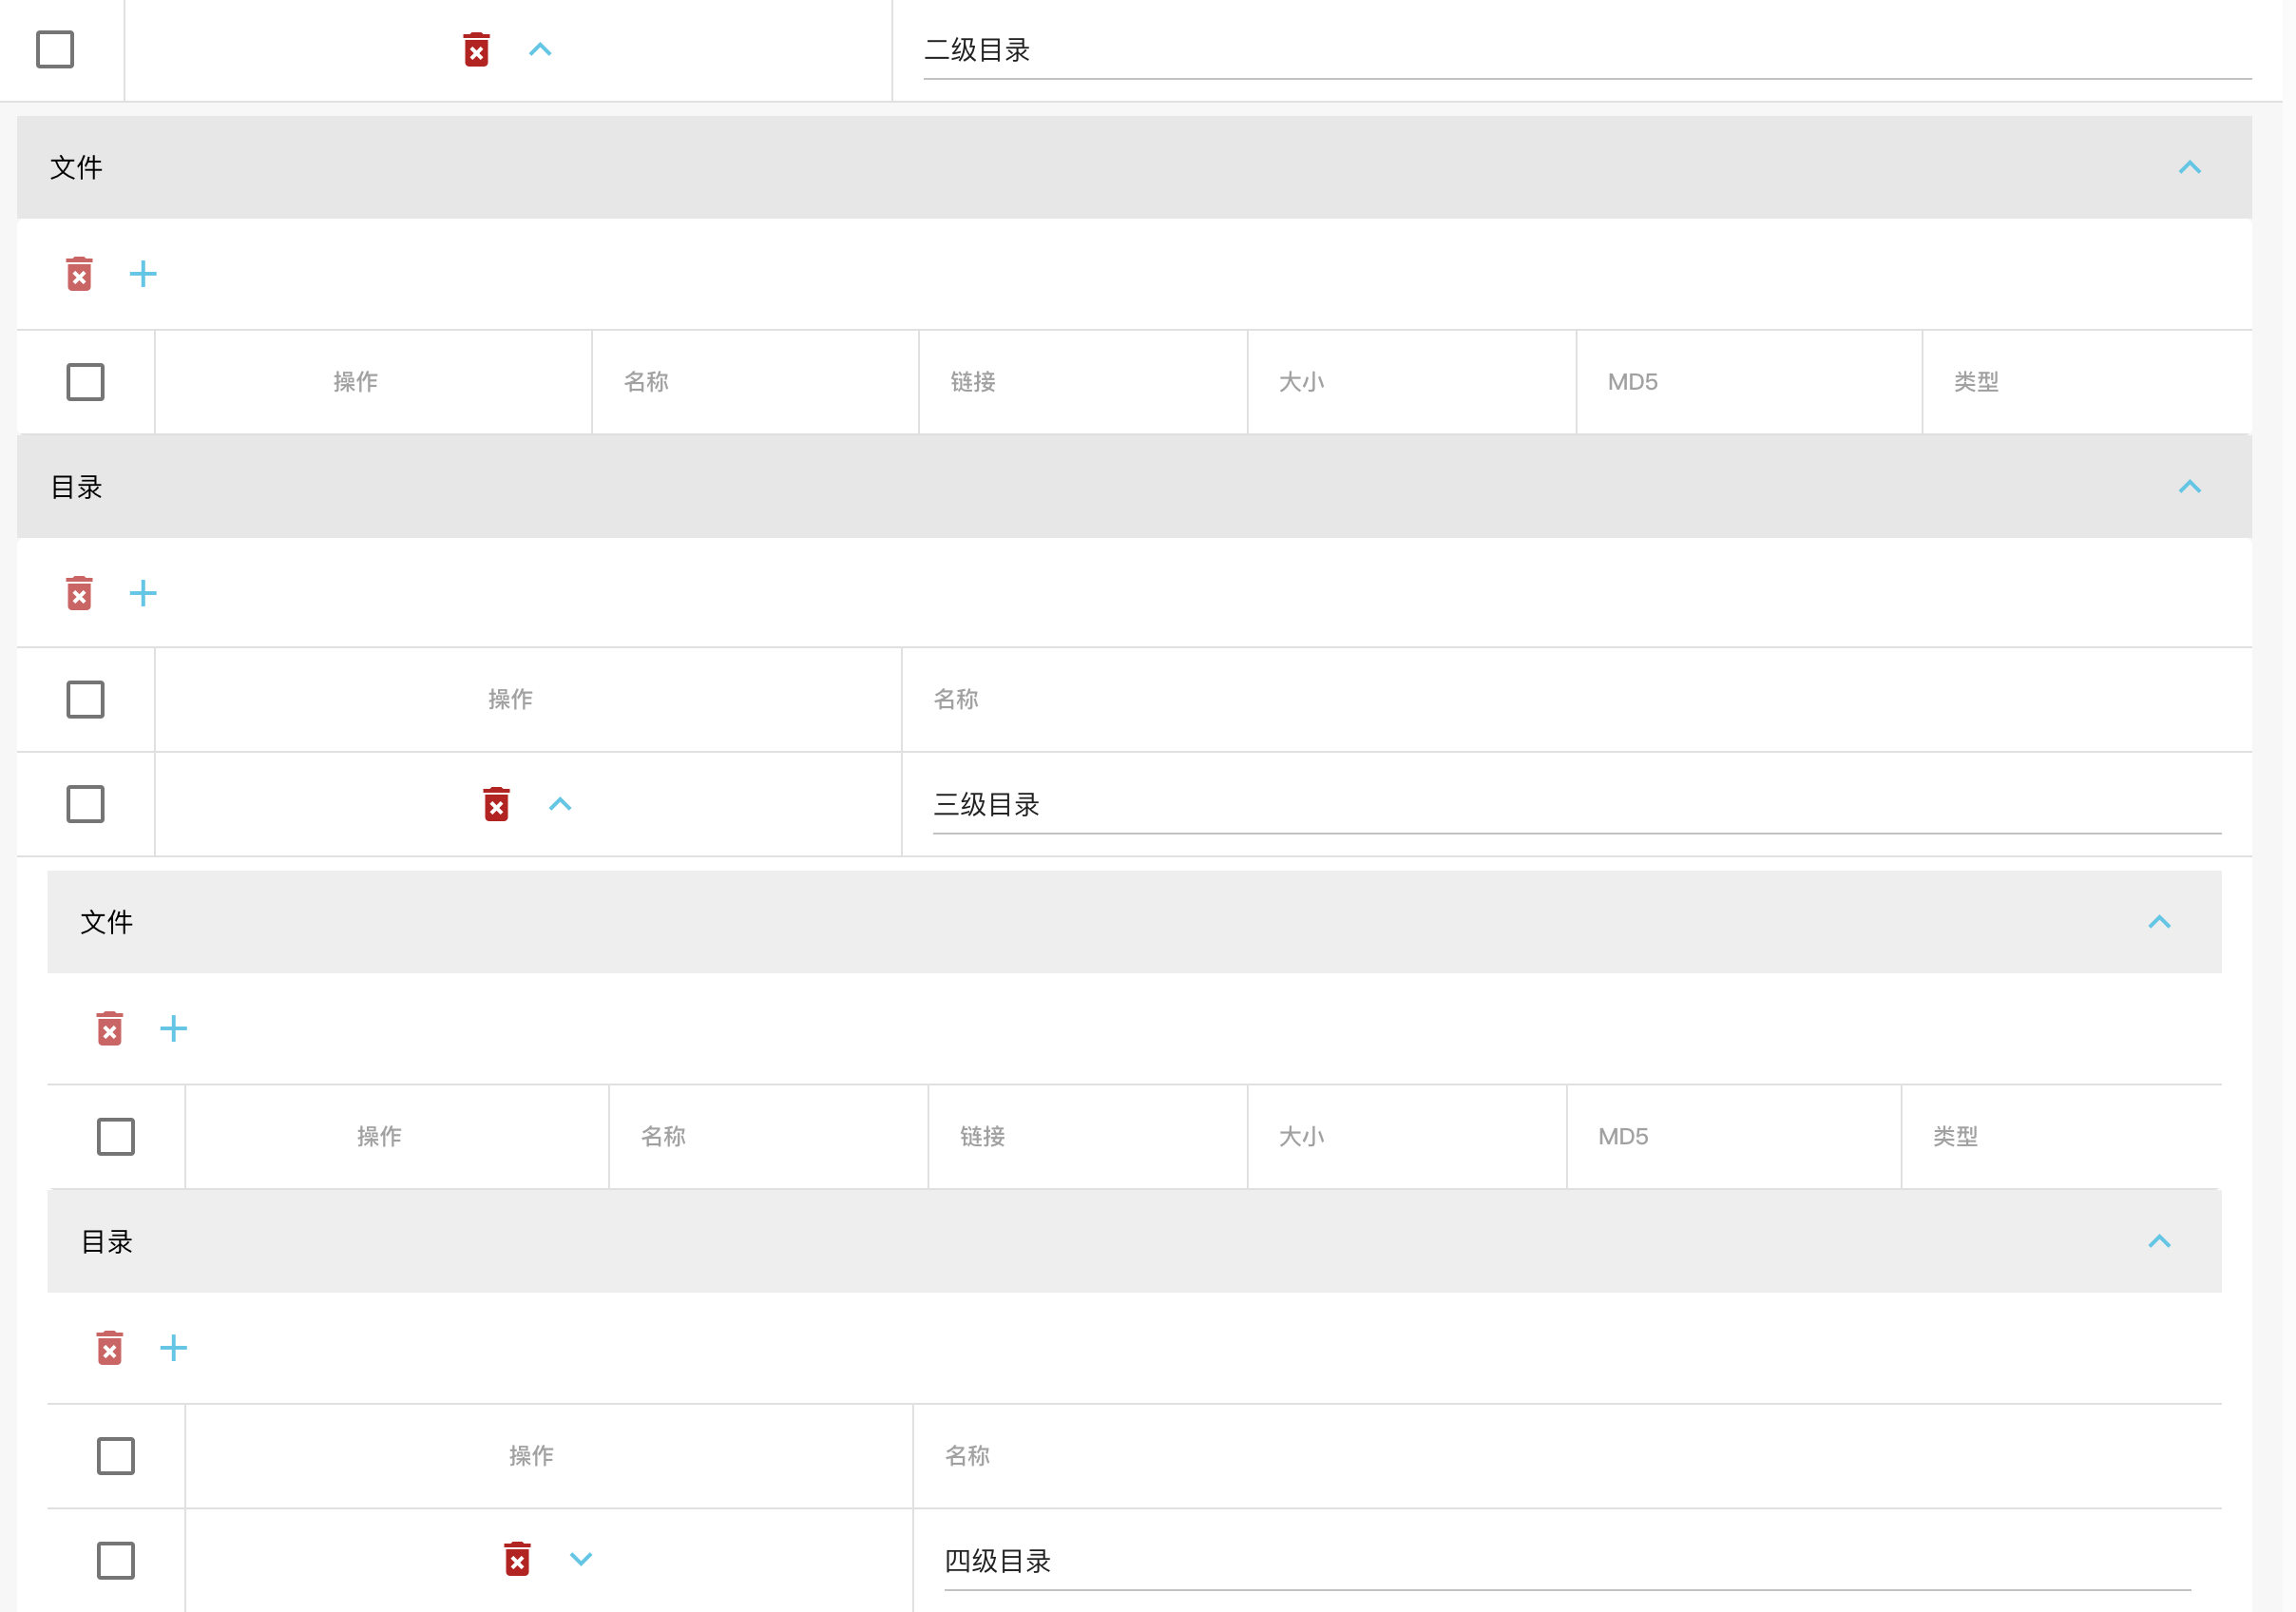The image size is (2296, 1612).
Task: Delete the 二级目录 row with its trash icon
Action: tap(476, 50)
